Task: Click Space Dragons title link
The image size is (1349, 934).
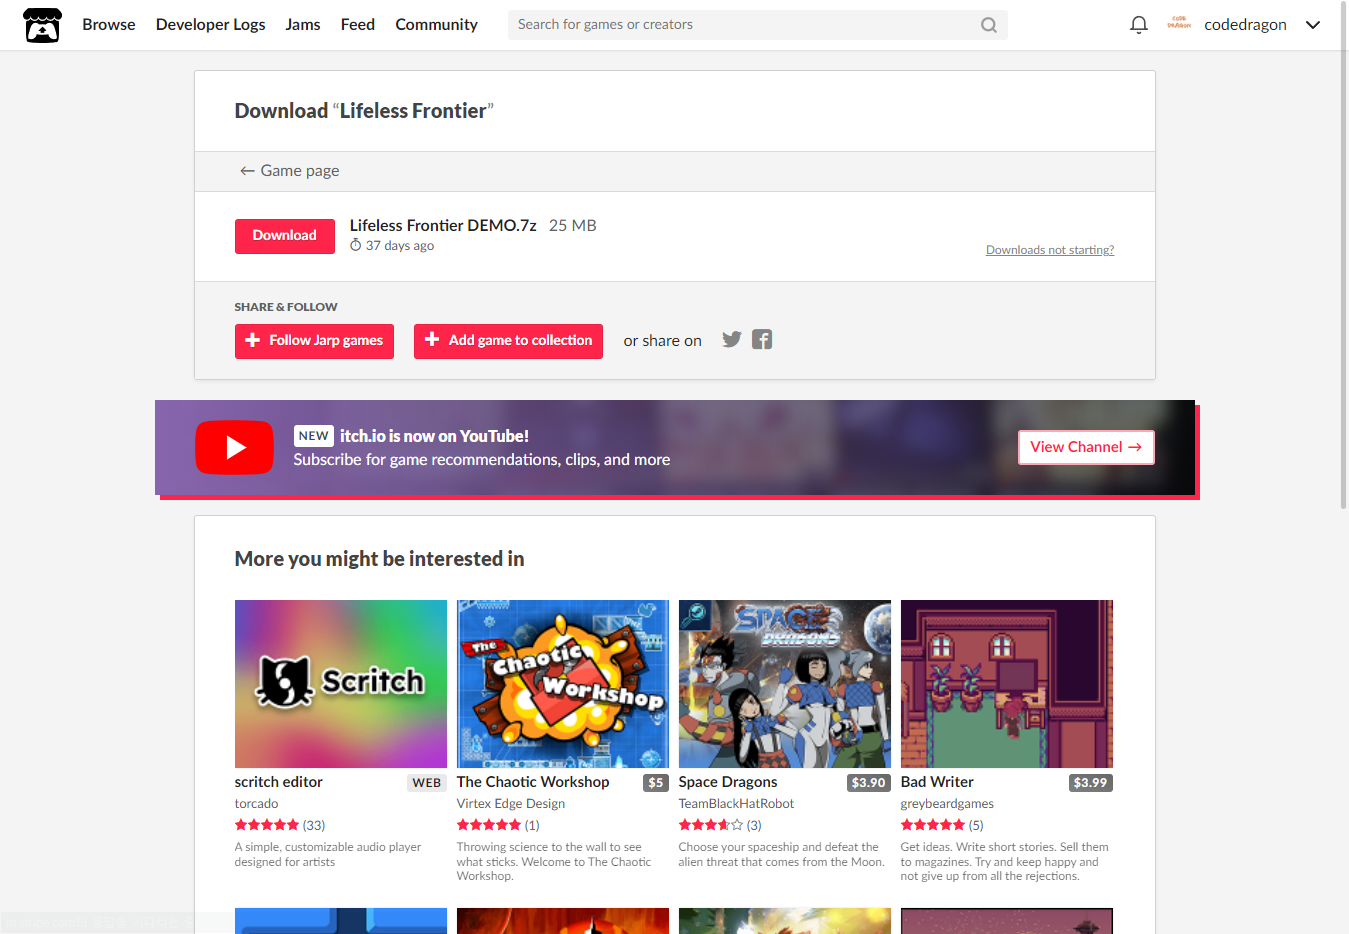Action: click(x=728, y=782)
